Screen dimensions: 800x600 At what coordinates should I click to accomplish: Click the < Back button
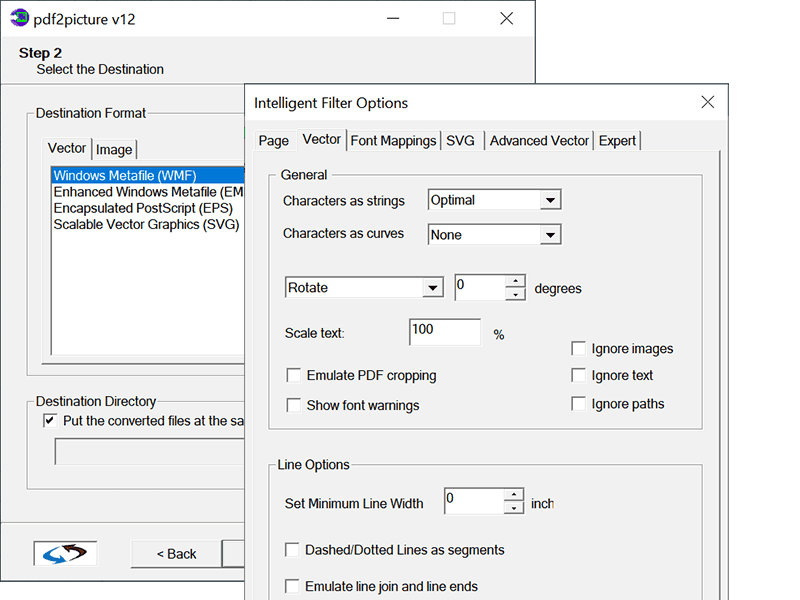[177, 554]
